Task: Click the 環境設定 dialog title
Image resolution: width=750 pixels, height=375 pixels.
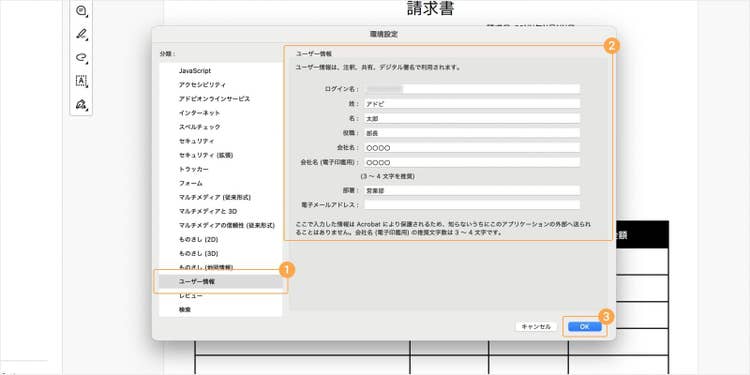Action: (384, 34)
